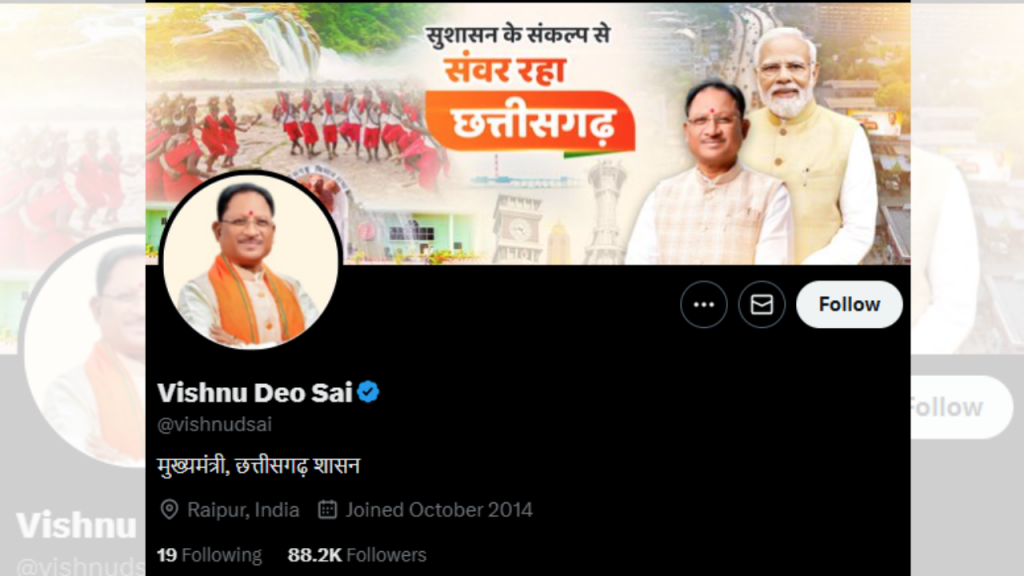Click the orange छत्तीसगढ़ banner label
Screen dimensions: 1024x576
530,121
